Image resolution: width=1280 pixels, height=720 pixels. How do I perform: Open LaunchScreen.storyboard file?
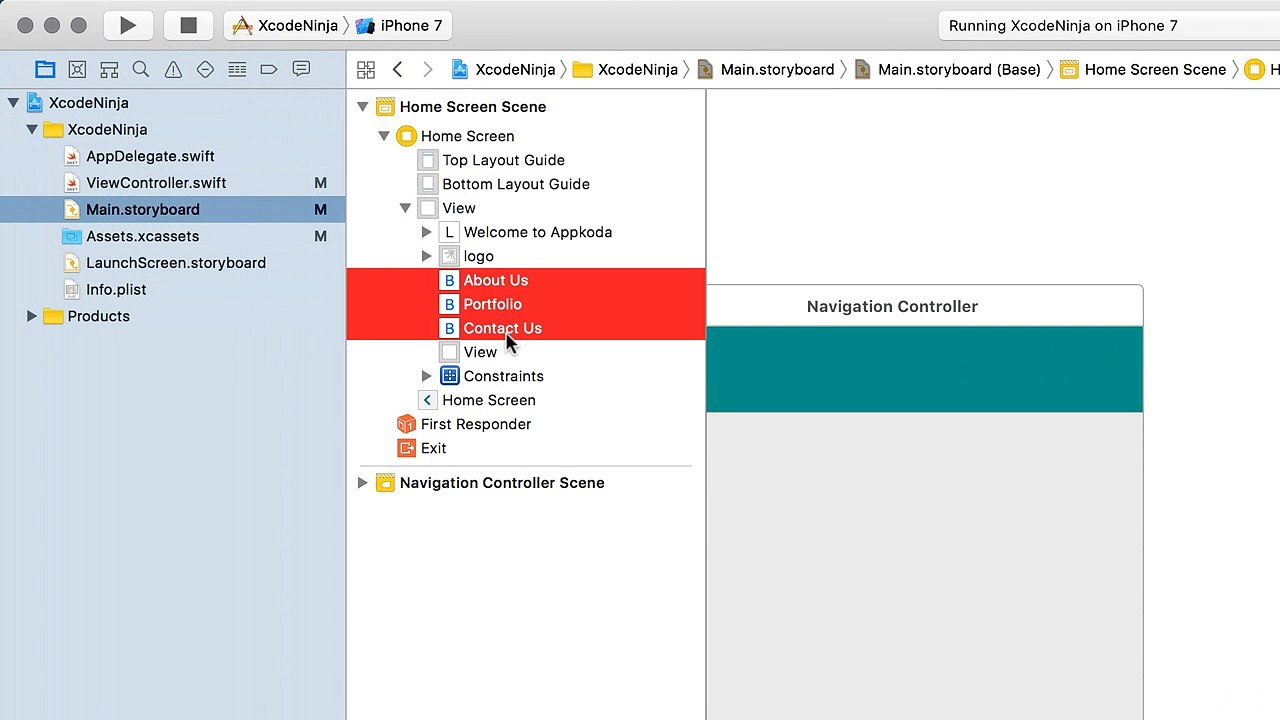(x=176, y=263)
